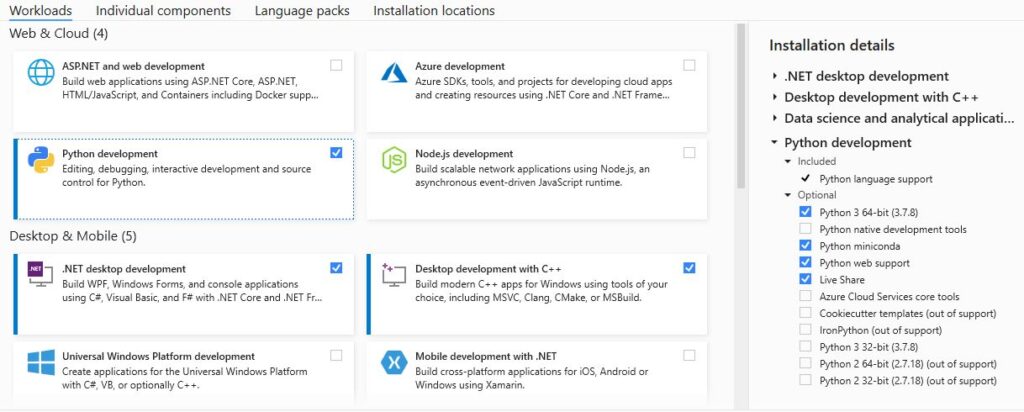Click the Python logo icon

tap(41, 160)
